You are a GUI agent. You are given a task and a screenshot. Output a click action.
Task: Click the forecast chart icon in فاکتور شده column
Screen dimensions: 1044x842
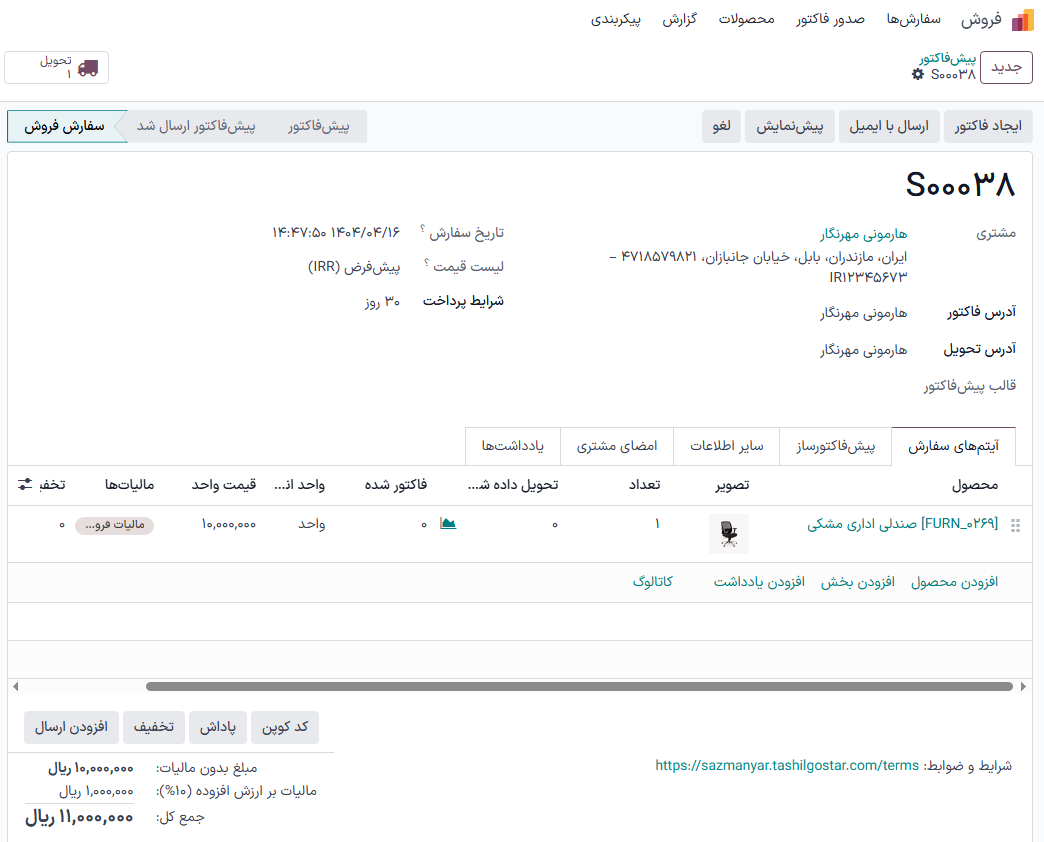pos(447,521)
